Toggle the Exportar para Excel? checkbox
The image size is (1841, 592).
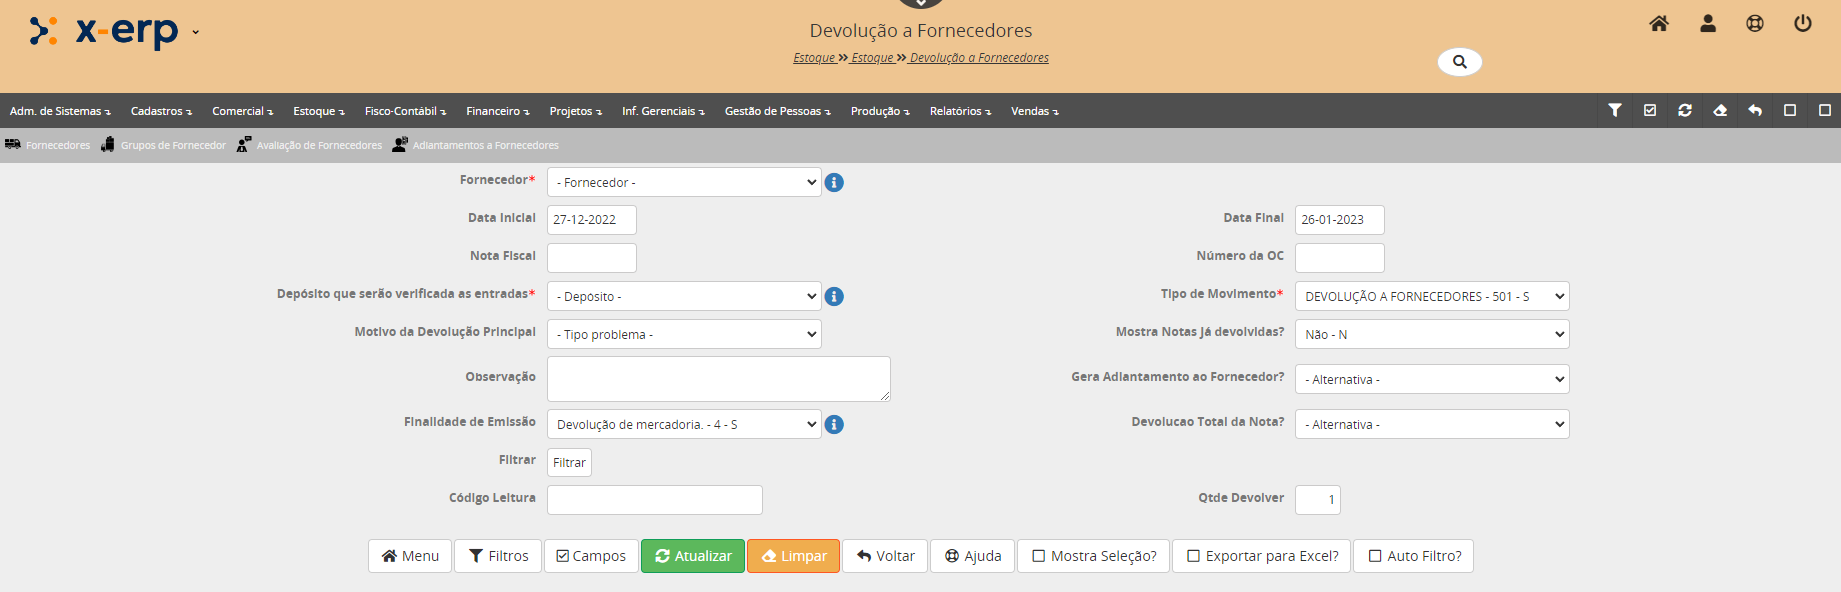[1194, 557]
